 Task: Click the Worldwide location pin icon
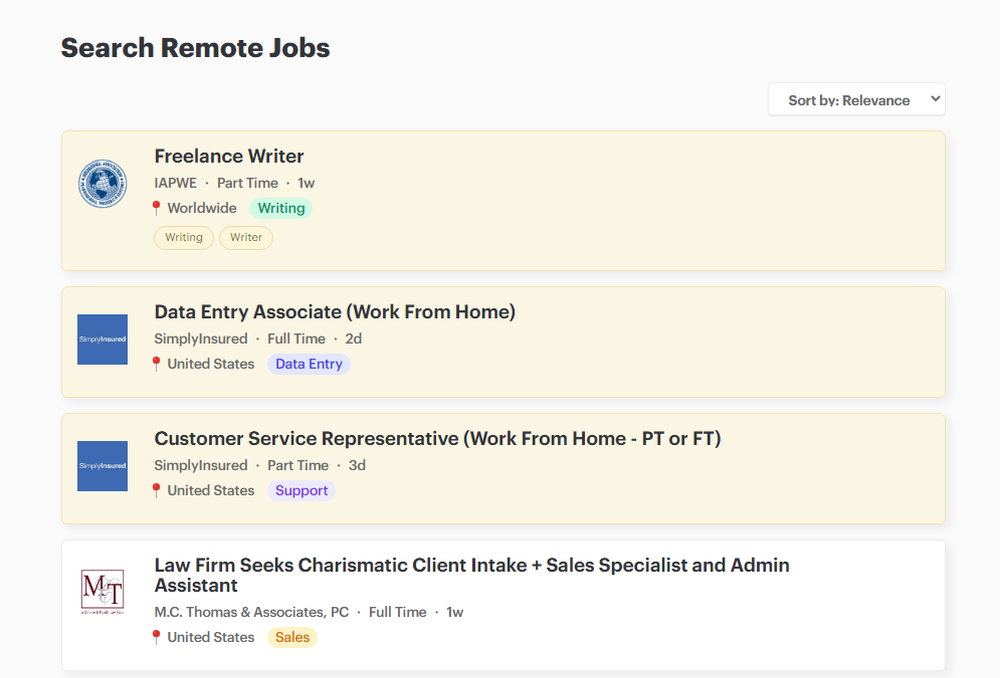coord(156,208)
